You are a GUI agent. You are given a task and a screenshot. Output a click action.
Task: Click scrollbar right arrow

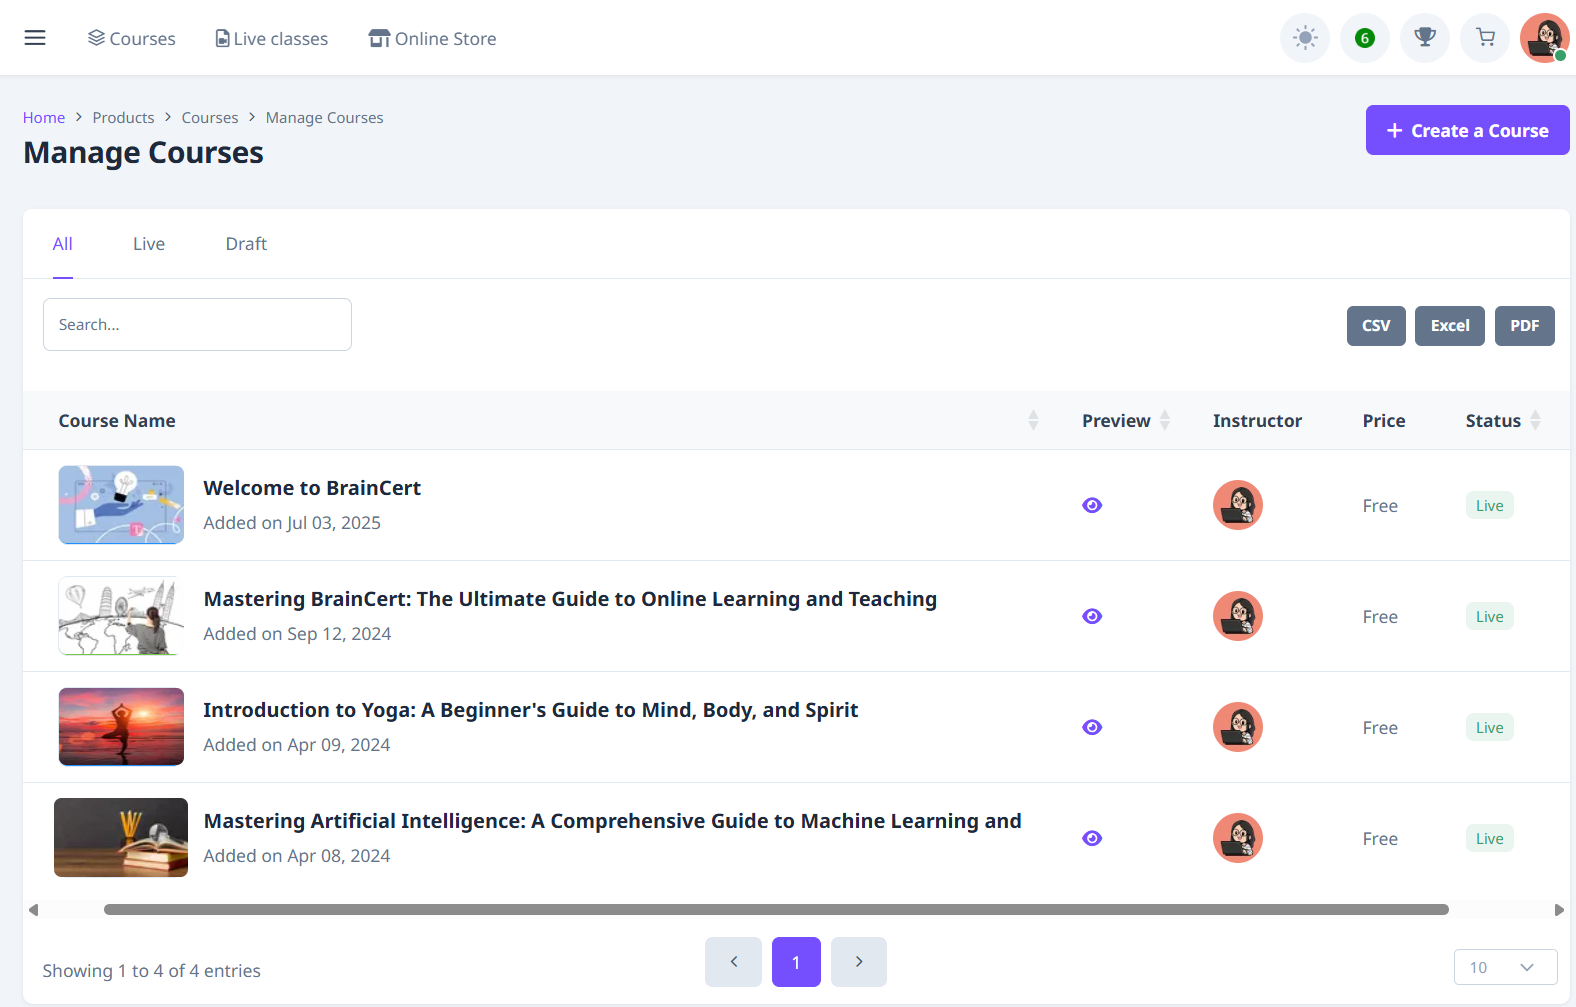[1559, 910]
